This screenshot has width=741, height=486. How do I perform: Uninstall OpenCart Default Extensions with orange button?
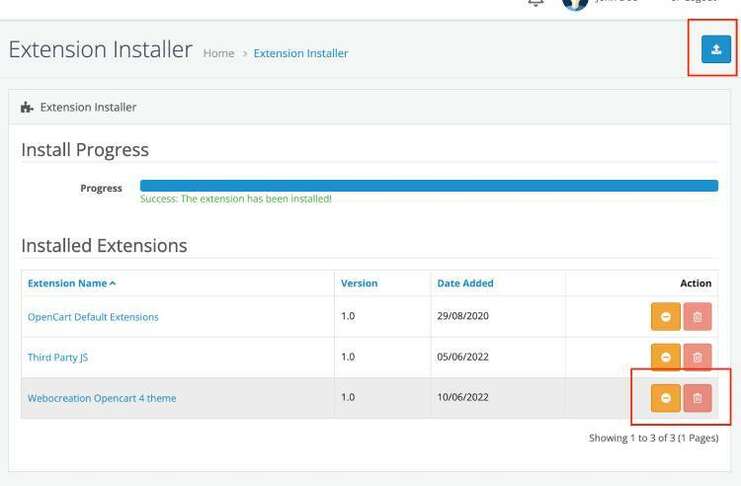click(x=665, y=316)
